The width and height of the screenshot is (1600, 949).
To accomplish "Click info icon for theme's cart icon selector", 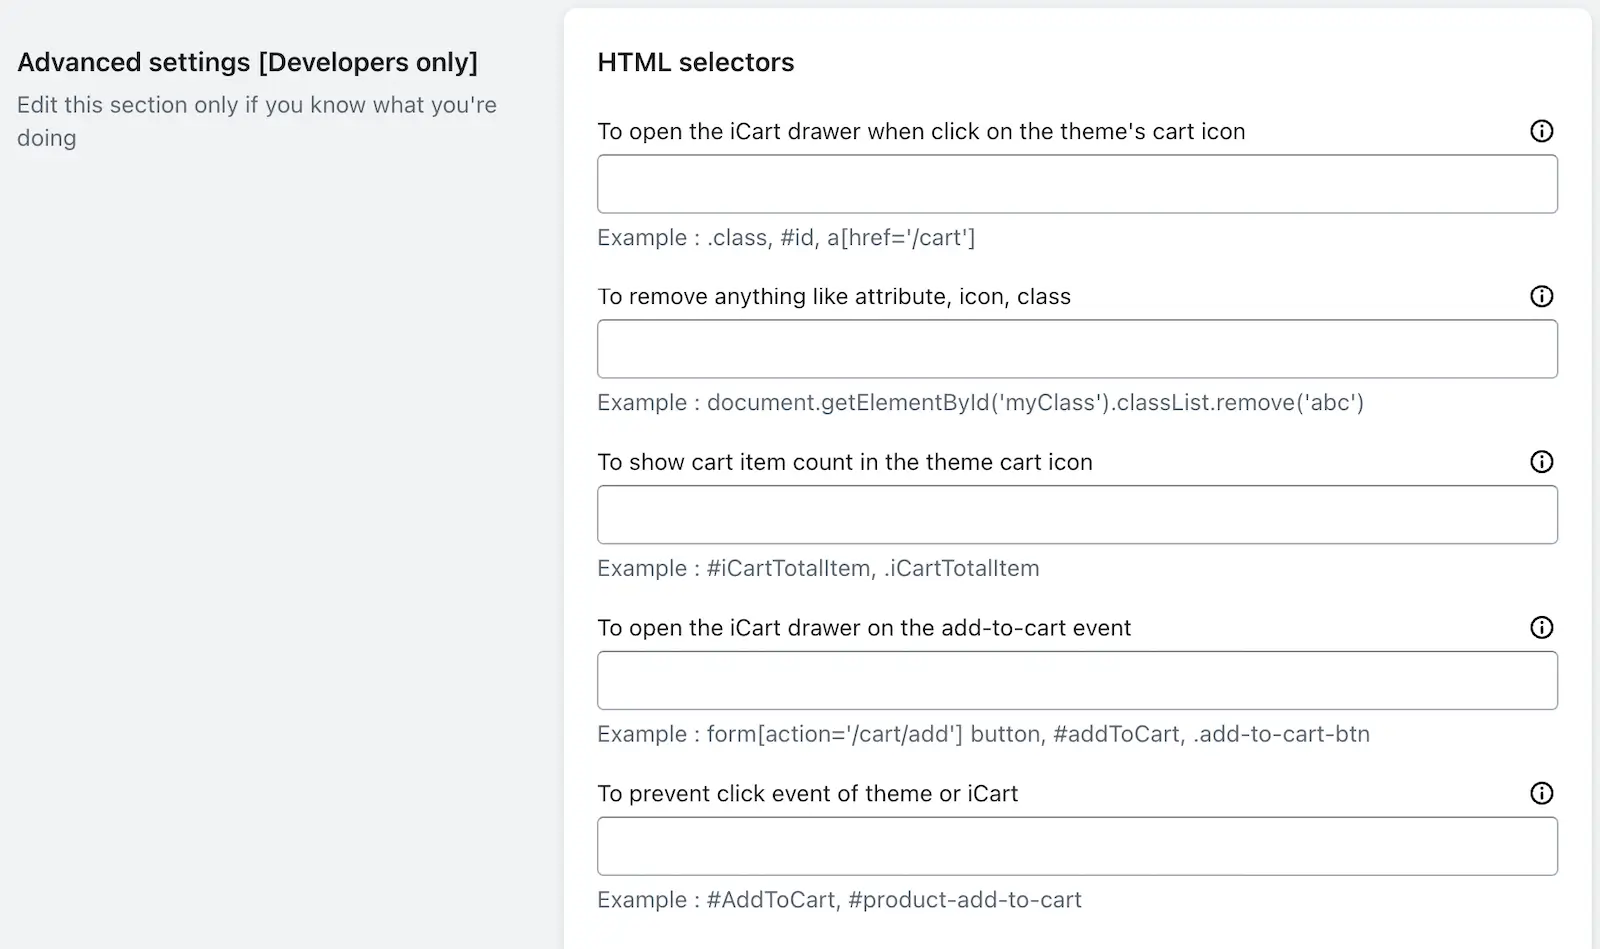I will [x=1541, y=131].
